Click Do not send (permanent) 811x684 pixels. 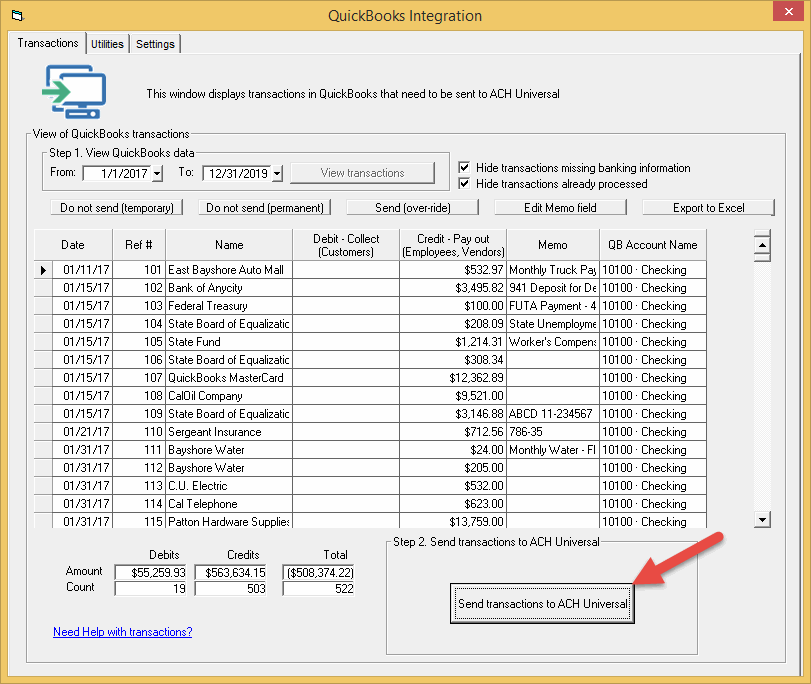coord(264,207)
